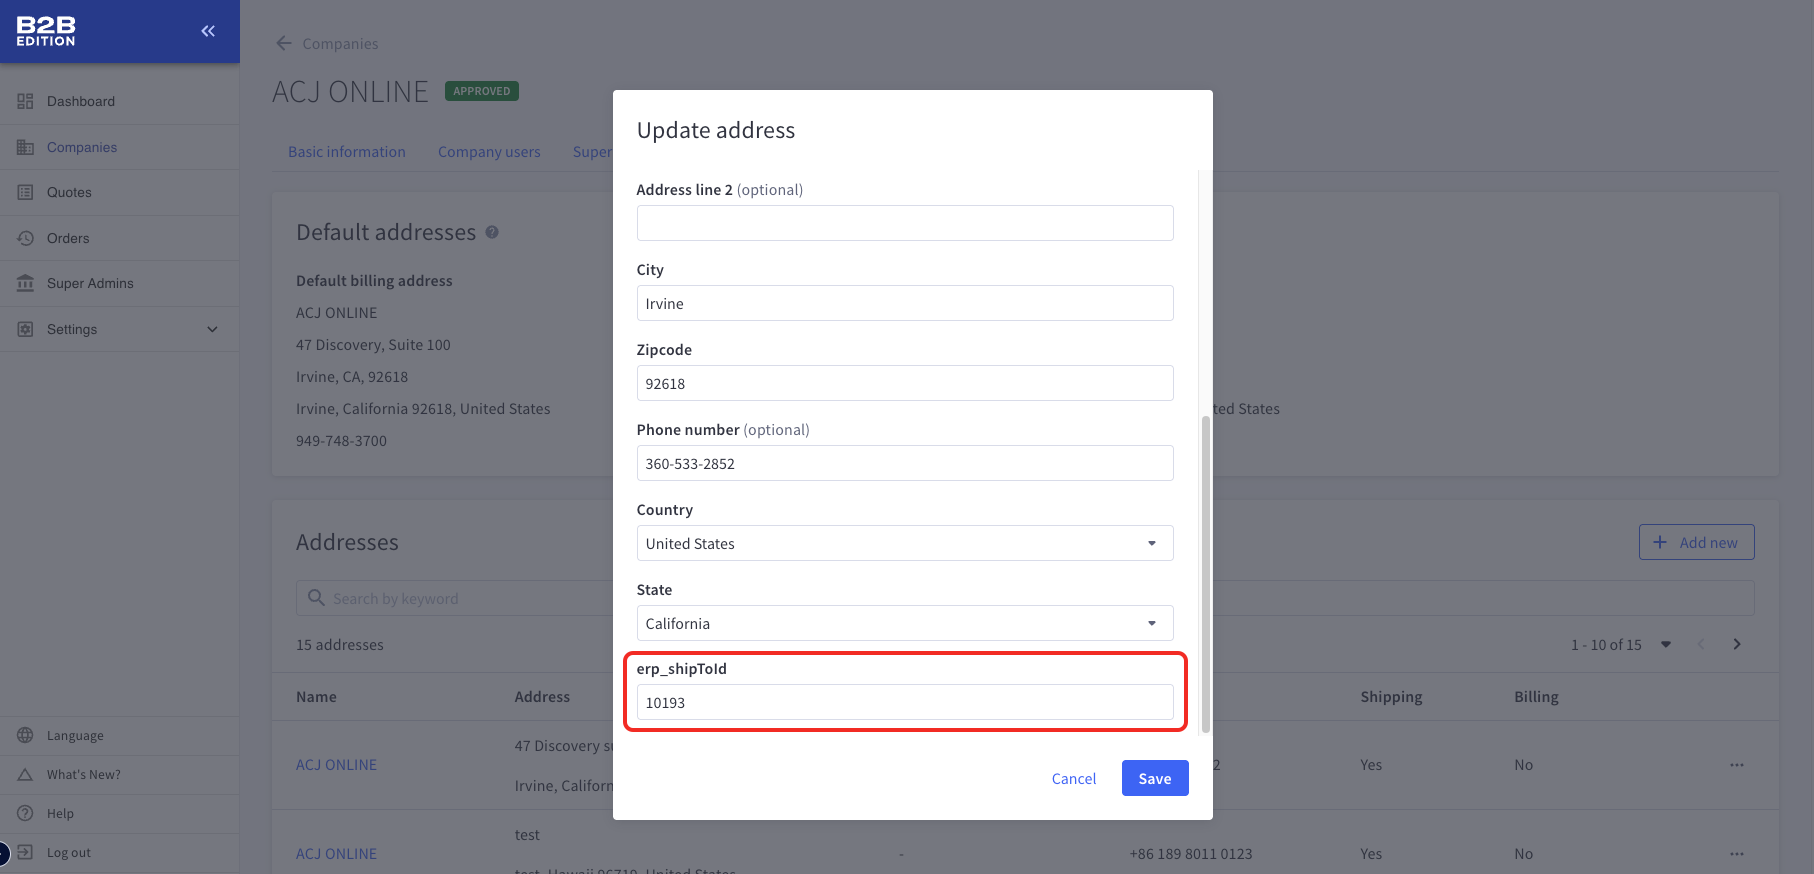Open Dashboard from the sidebar
This screenshot has width=1814, height=874.
click(x=80, y=101)
